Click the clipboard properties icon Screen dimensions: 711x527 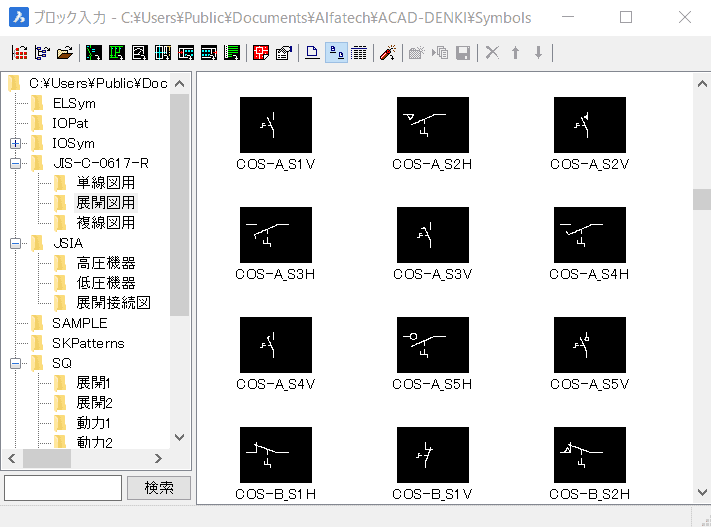point(284,53)
